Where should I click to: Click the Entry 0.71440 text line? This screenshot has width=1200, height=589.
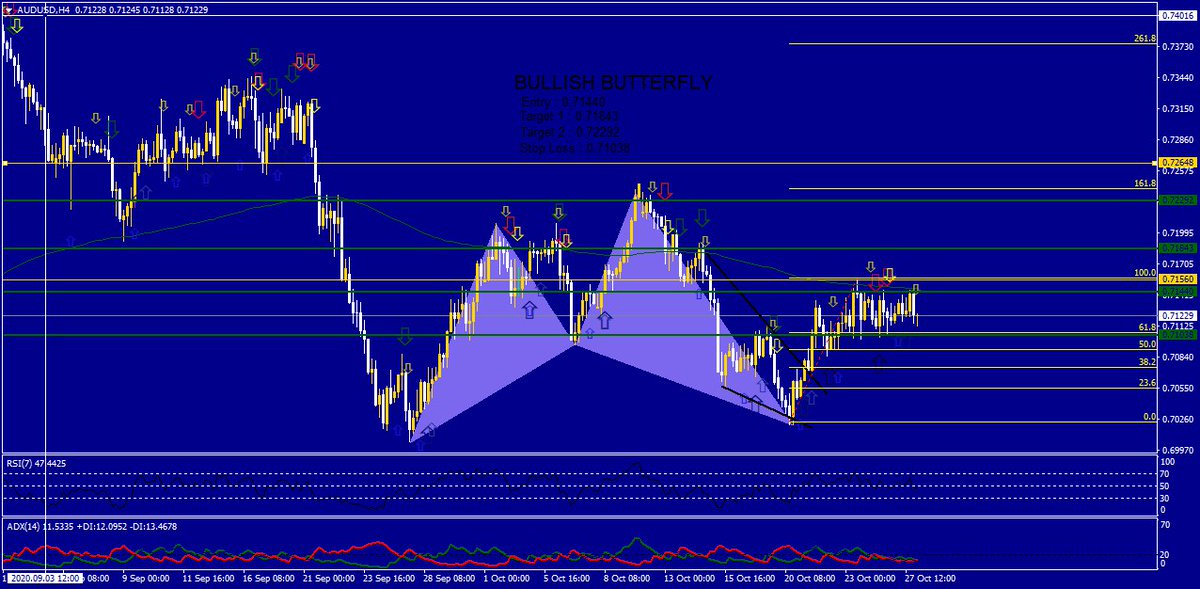coord(563,102)
